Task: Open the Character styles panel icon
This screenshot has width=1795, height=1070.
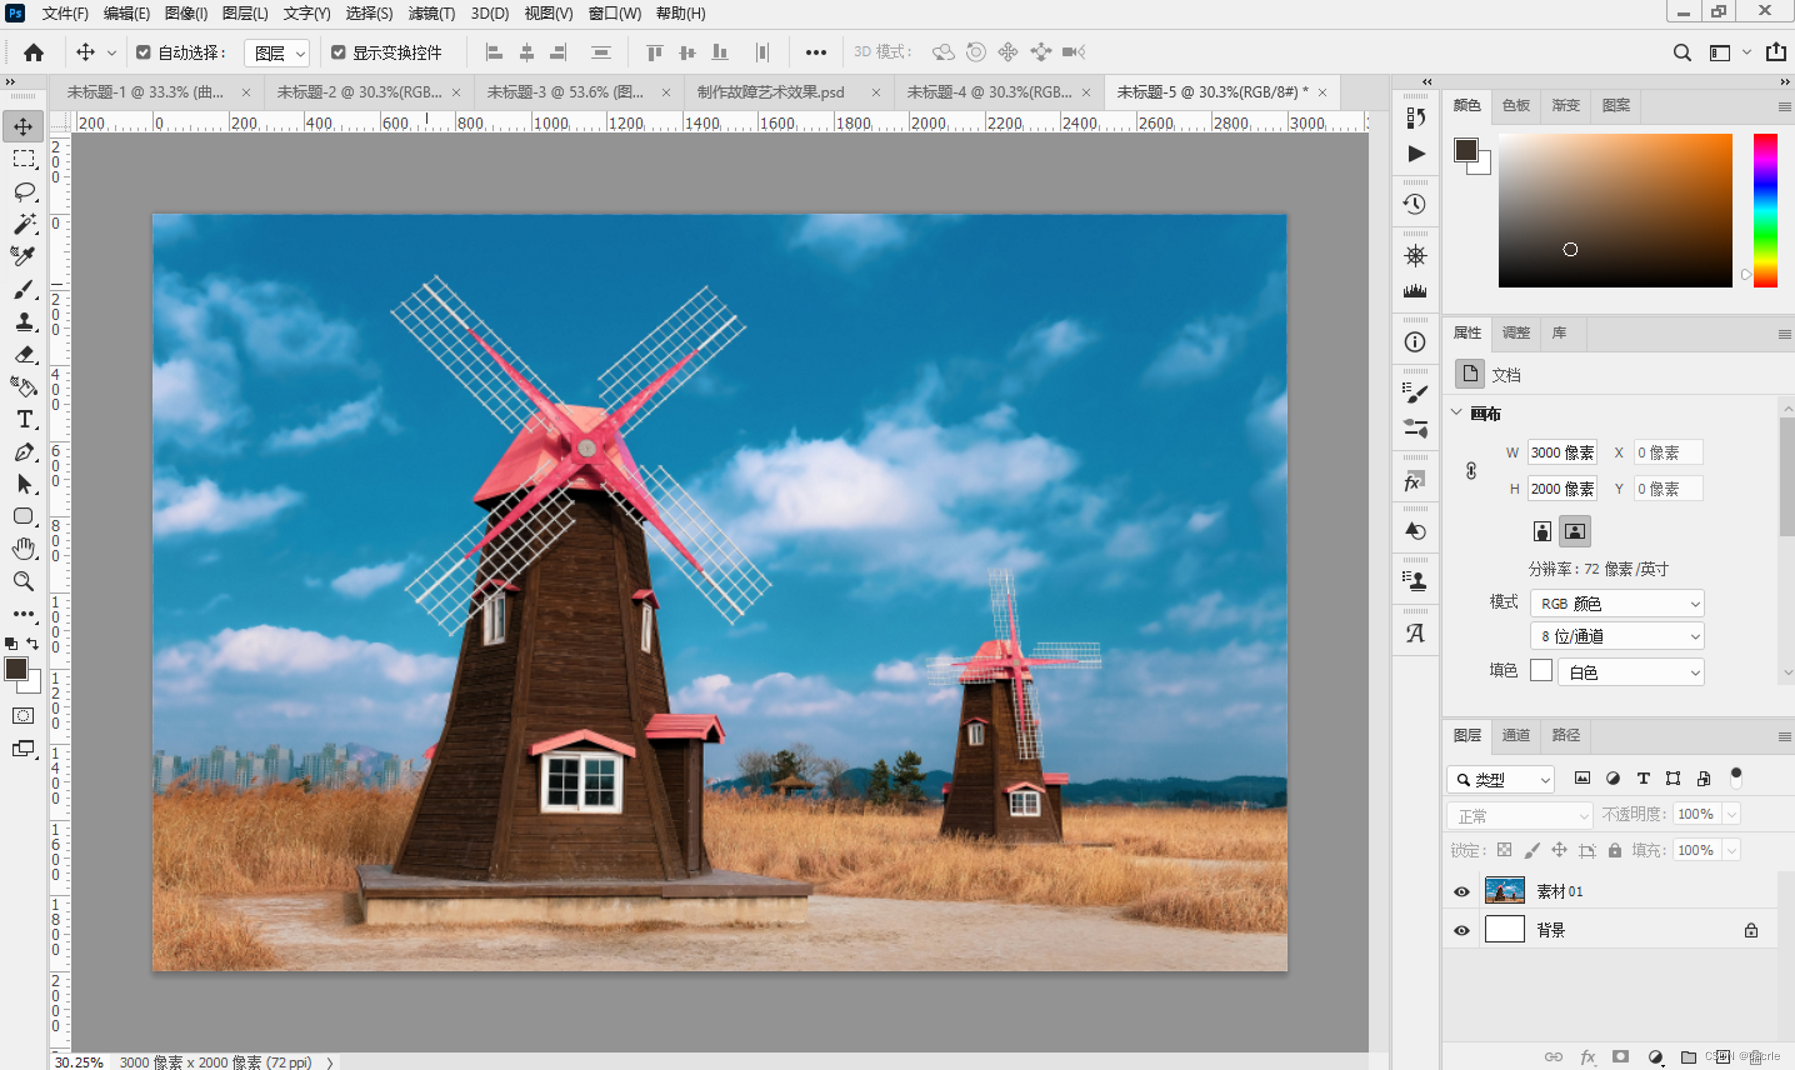Action: (x=1415, y=633)
